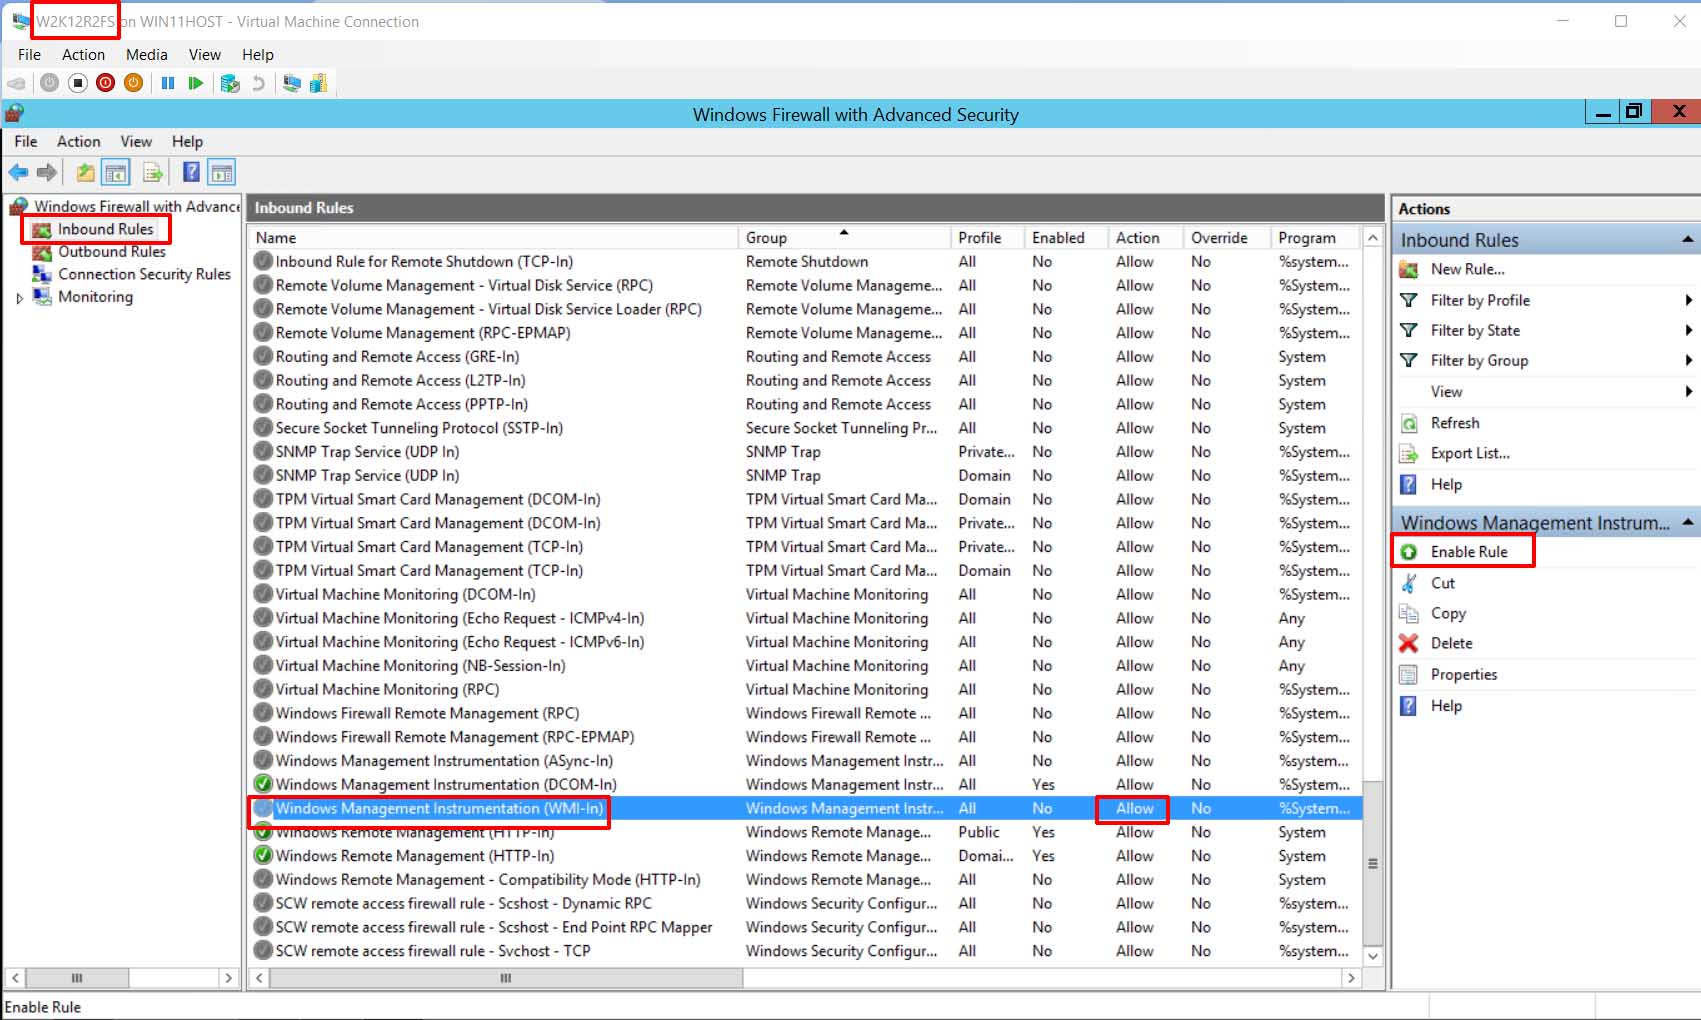The image size is (1701, 1020).
Task: Click the red X Delete icon in Actions
Action: click(x=1409, y=643)
